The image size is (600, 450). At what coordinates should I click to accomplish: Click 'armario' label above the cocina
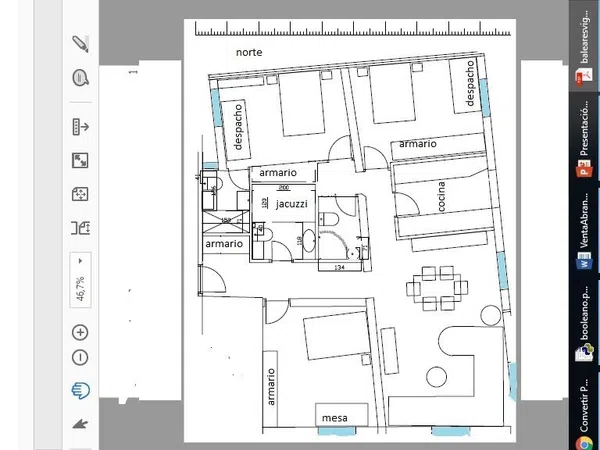(x=417, y=144)
